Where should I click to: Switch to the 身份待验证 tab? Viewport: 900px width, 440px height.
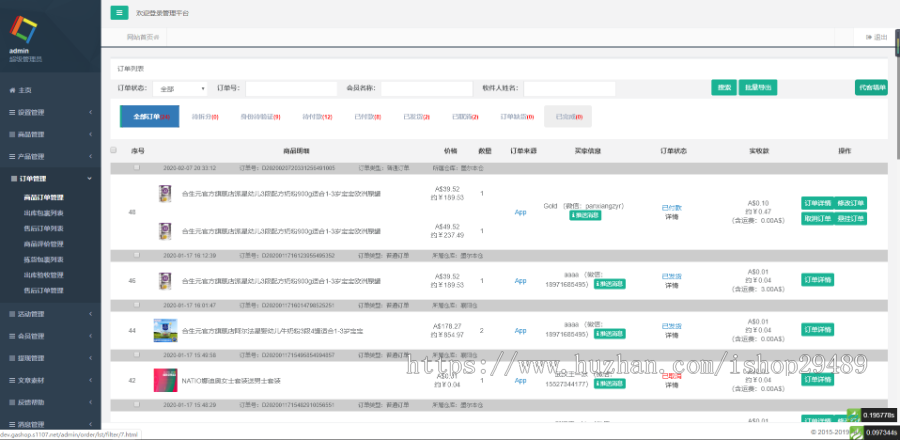point(260,116)
